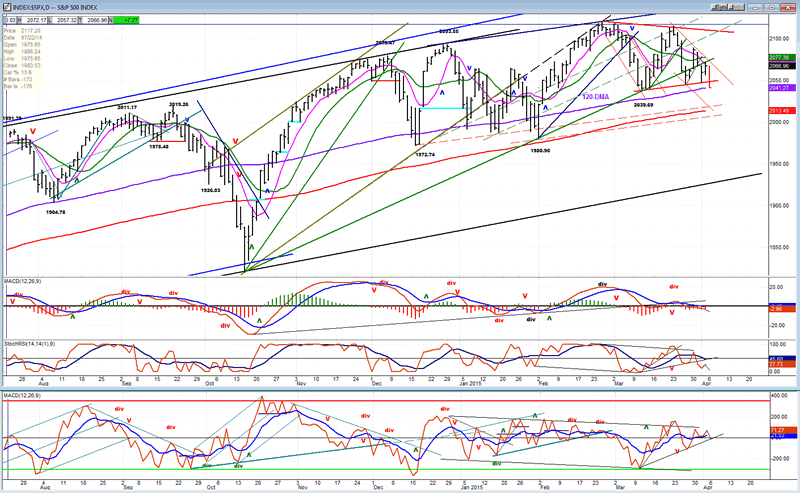800x493 pixels.
Task: Click the black 2066.96 last price label on the axis
Action: tap(781, 65)
